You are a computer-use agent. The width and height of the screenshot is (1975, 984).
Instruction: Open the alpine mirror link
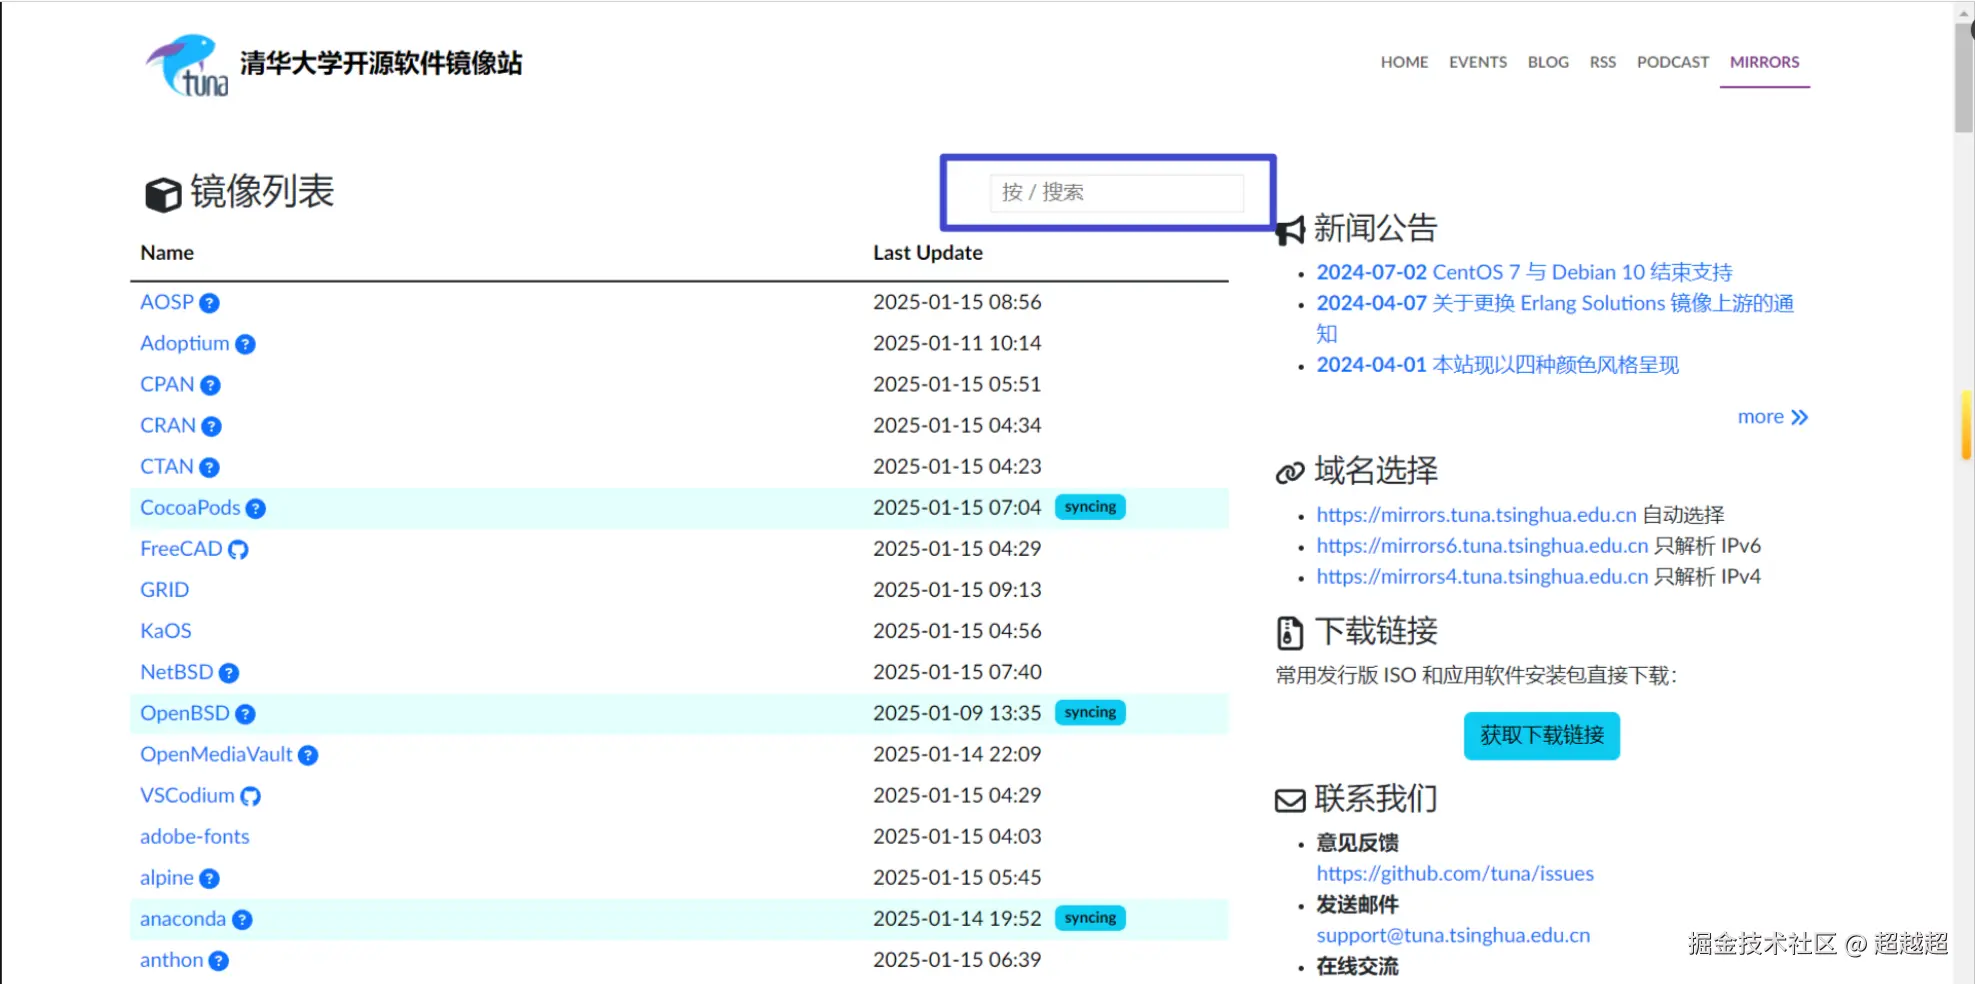(x=167, y=878)
